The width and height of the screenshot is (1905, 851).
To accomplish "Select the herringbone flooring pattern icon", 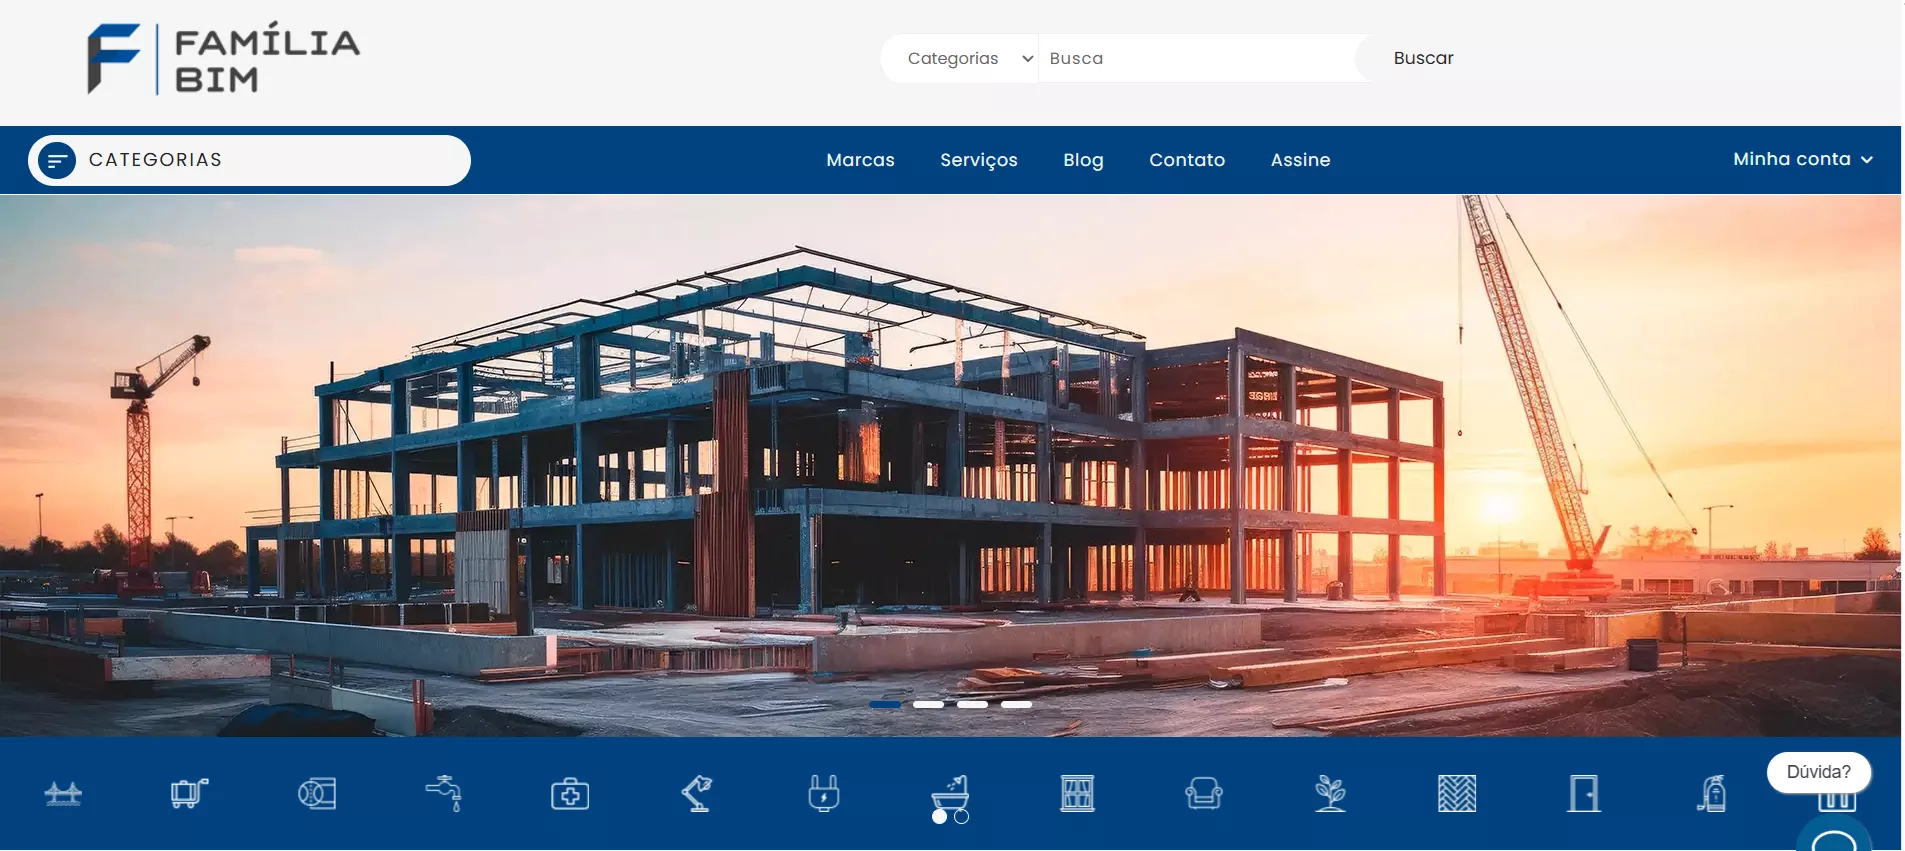I will (x=1457, y=794).
